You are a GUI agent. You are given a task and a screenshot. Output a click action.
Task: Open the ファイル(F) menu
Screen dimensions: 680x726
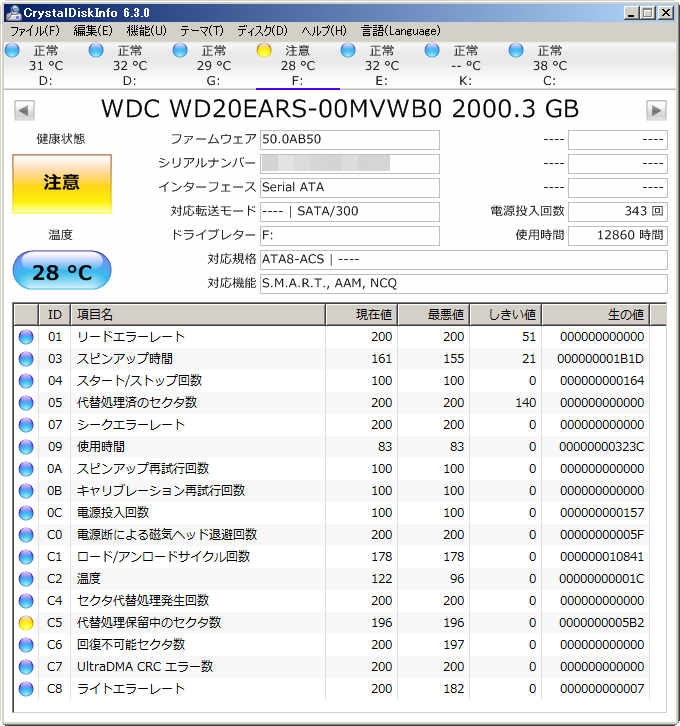point(35,31)
